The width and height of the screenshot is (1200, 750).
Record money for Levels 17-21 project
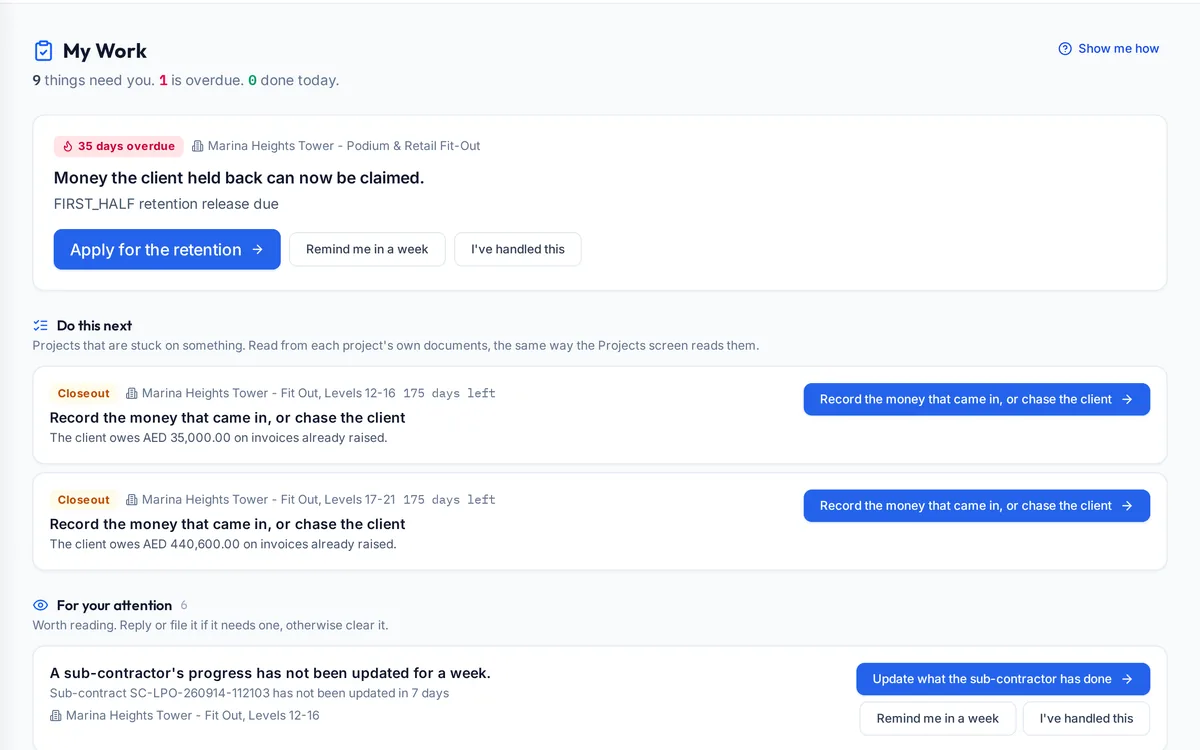coord(977,506)
